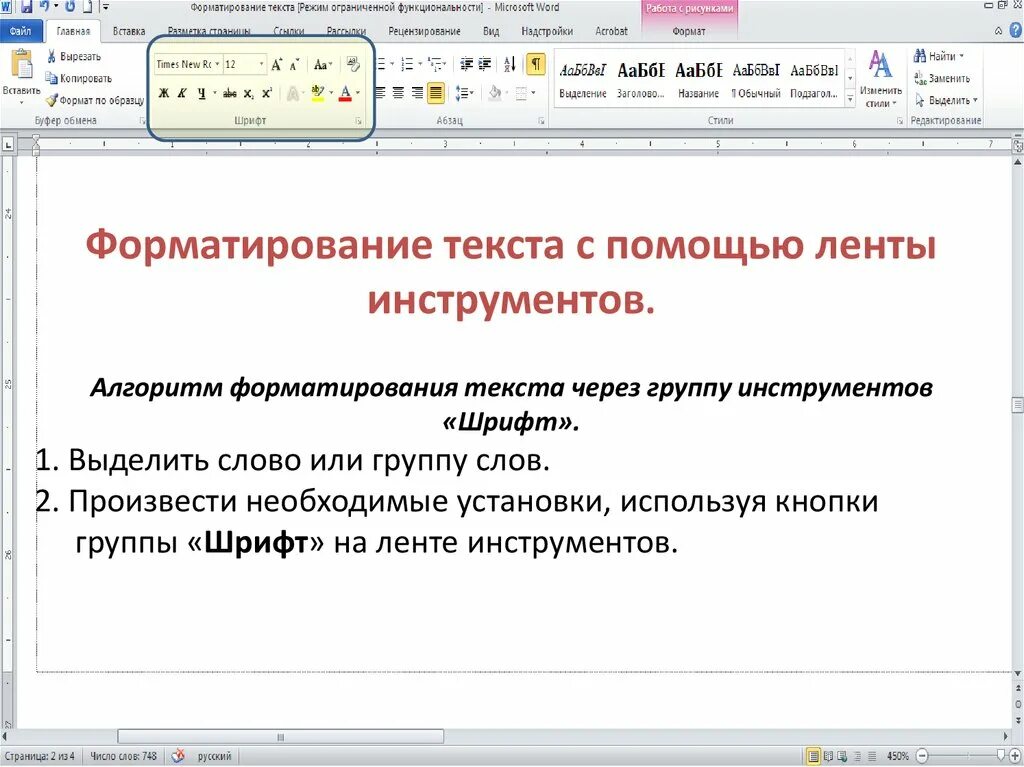The image size is (1024, 767).
Task: Click the increase indent icon
Action: (x=485, y=64)
